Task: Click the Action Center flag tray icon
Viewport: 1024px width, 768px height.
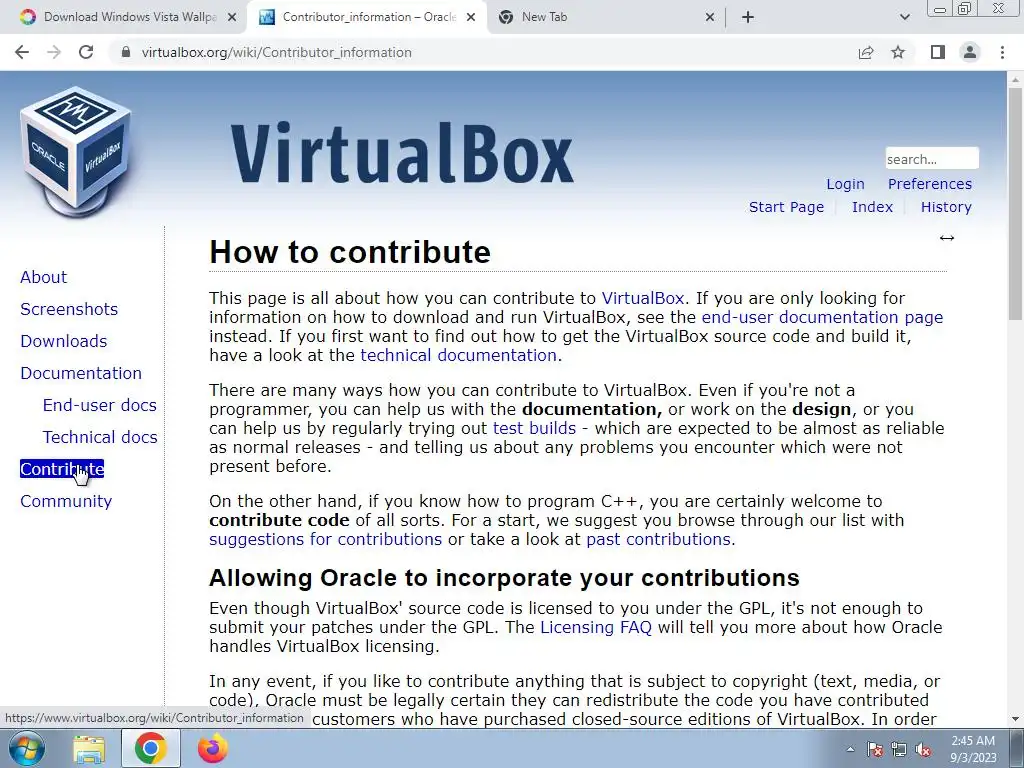Action: pyautogui.click(x=874, y=749)
